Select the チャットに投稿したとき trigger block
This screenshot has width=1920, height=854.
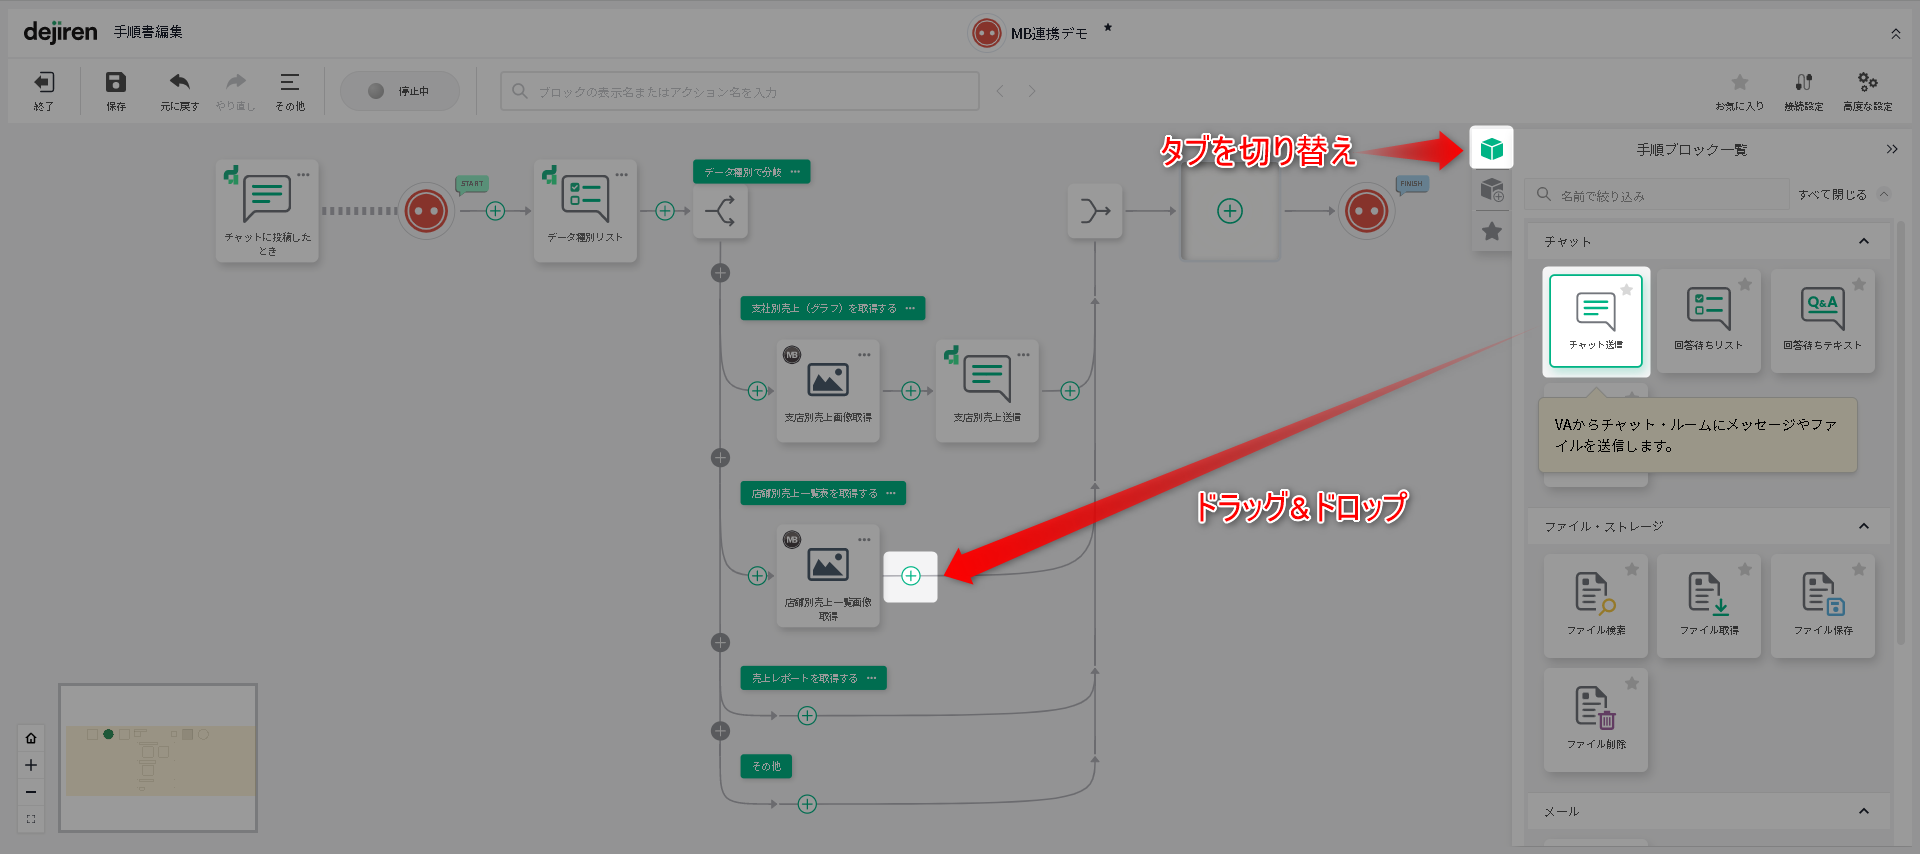coord(267,211)
